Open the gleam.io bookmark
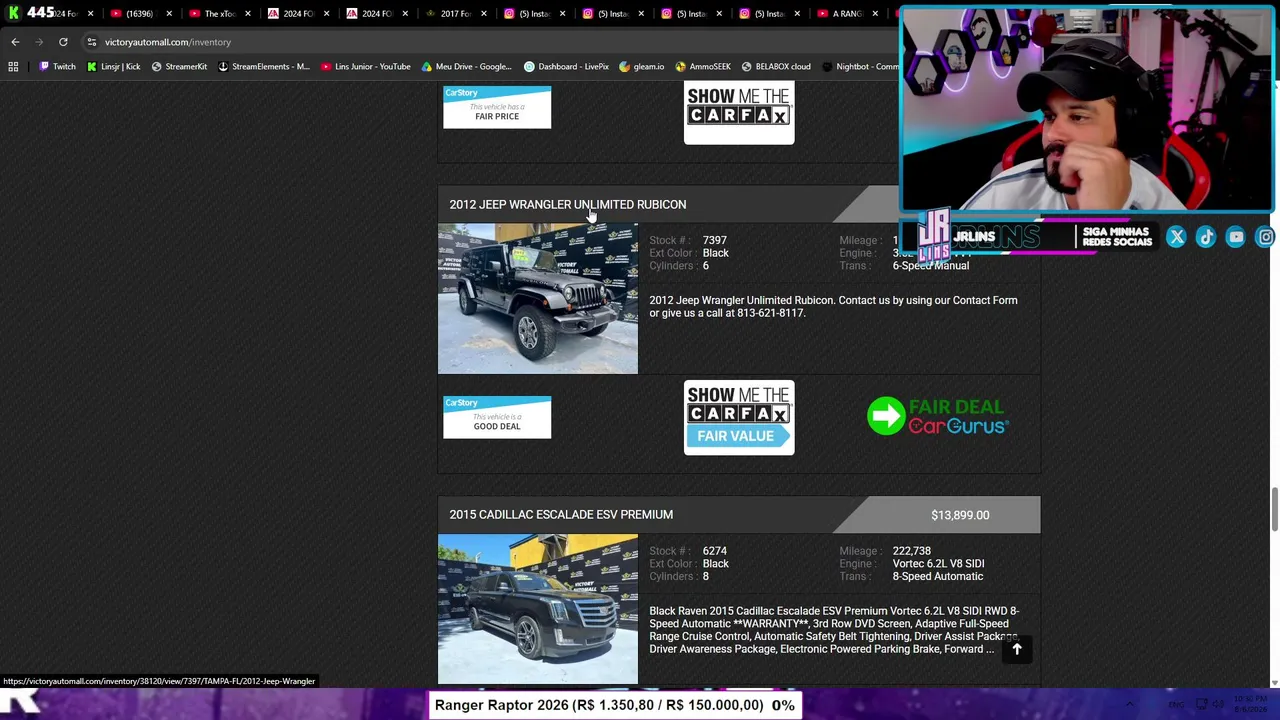 (642, 67)
